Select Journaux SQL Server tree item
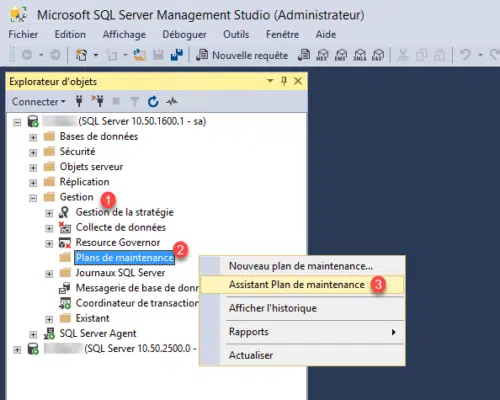 [120, 273]
